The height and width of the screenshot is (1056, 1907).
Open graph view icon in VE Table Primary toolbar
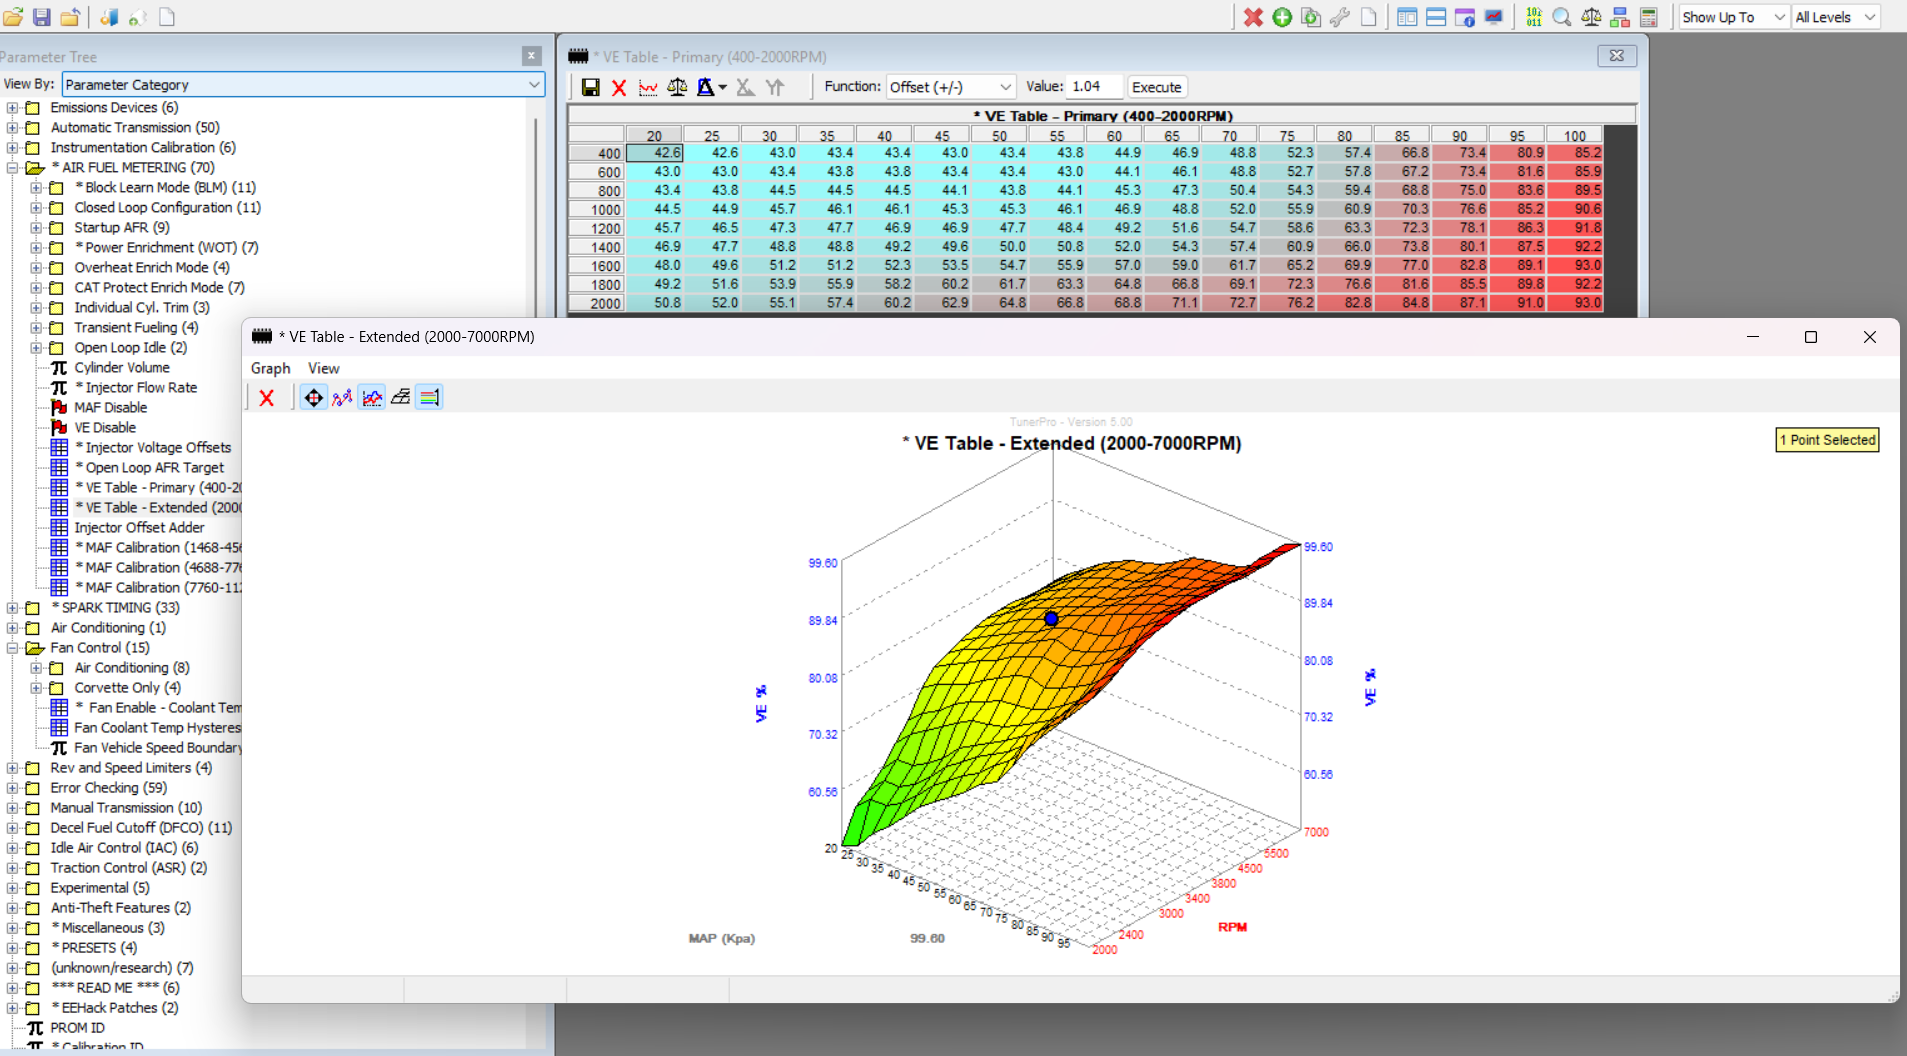pos(649,87)
